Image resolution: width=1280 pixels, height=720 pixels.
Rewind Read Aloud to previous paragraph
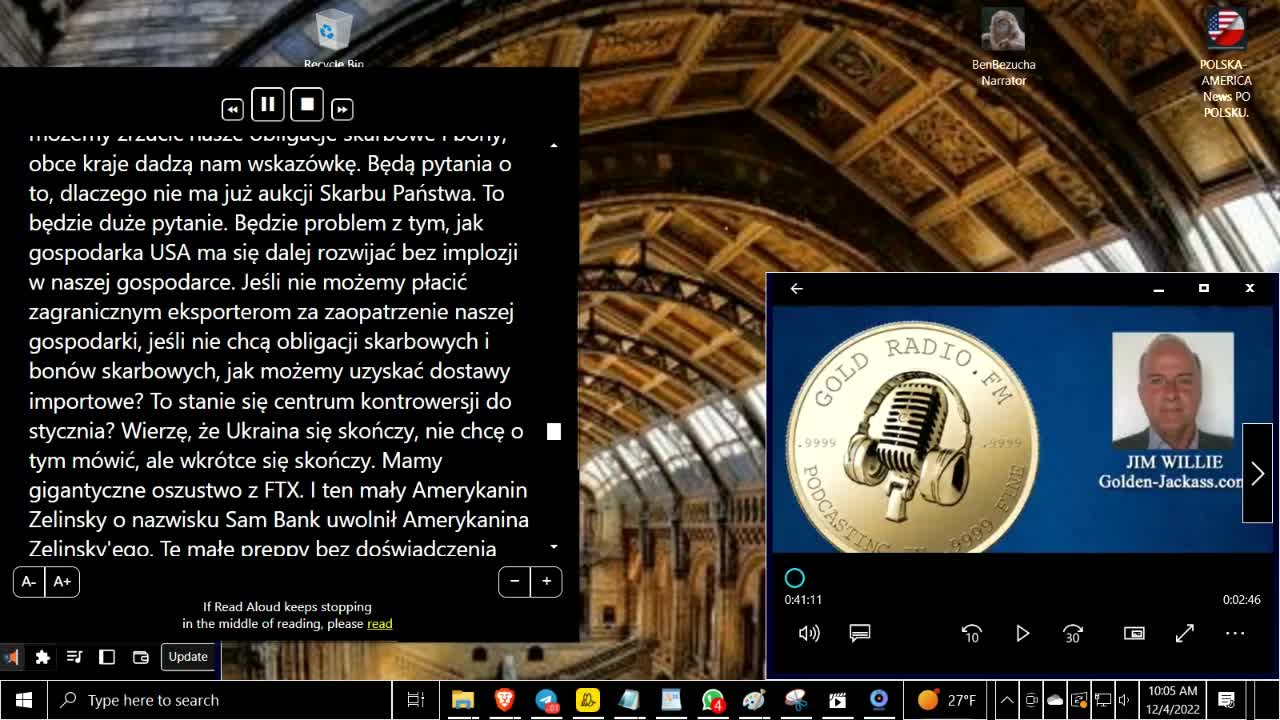pyautogui.click(x=232, y=109)
